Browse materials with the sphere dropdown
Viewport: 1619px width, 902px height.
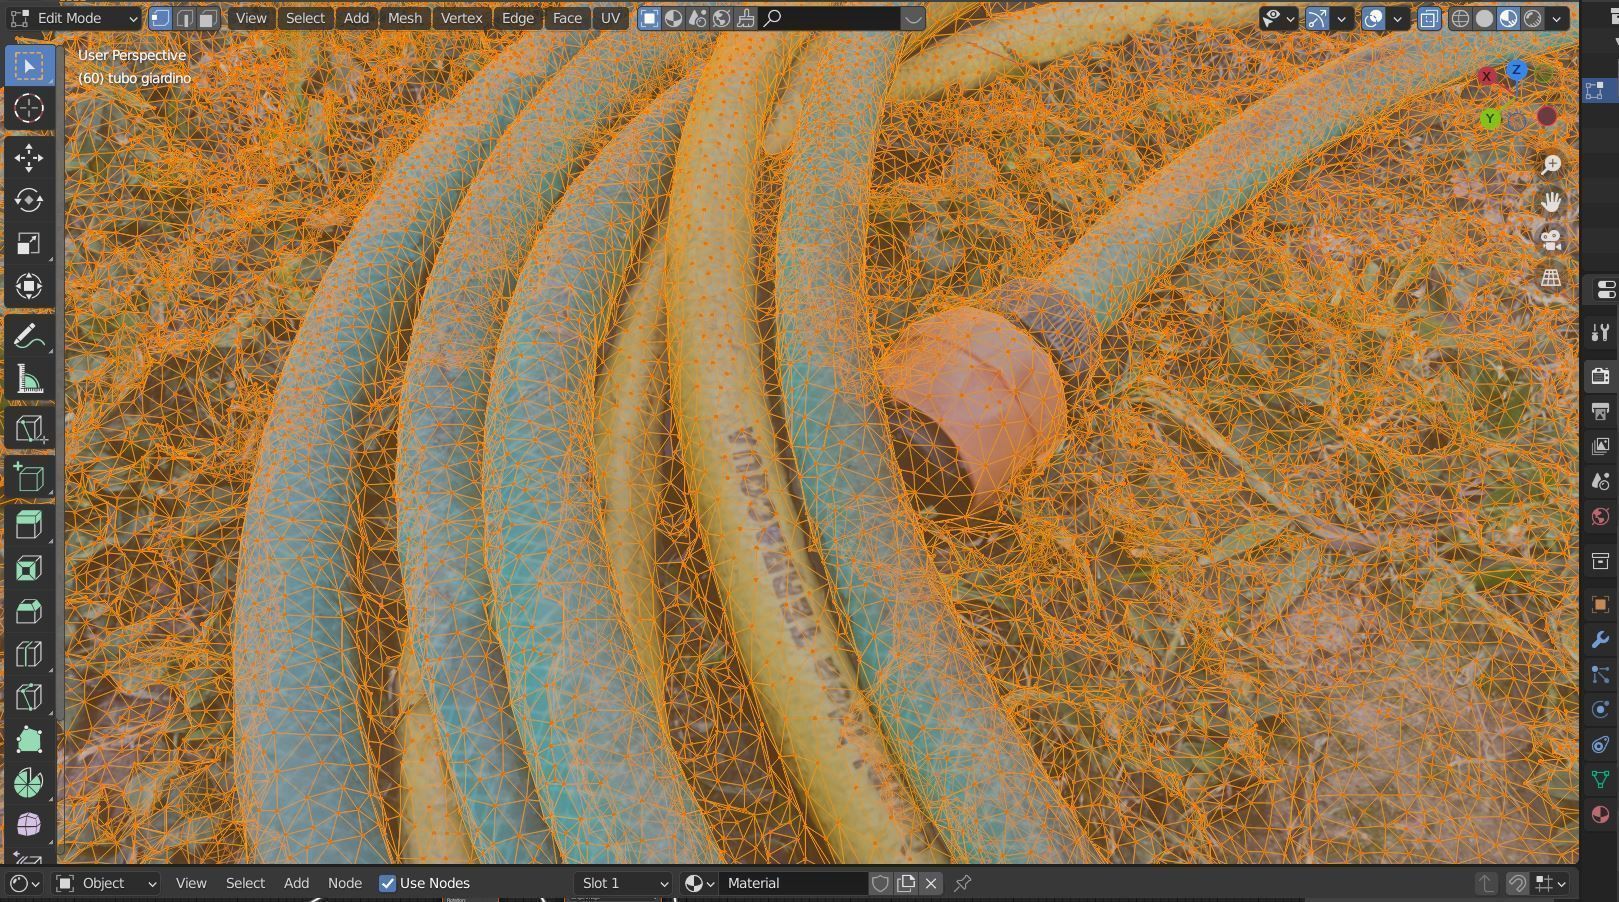point(699,883)
